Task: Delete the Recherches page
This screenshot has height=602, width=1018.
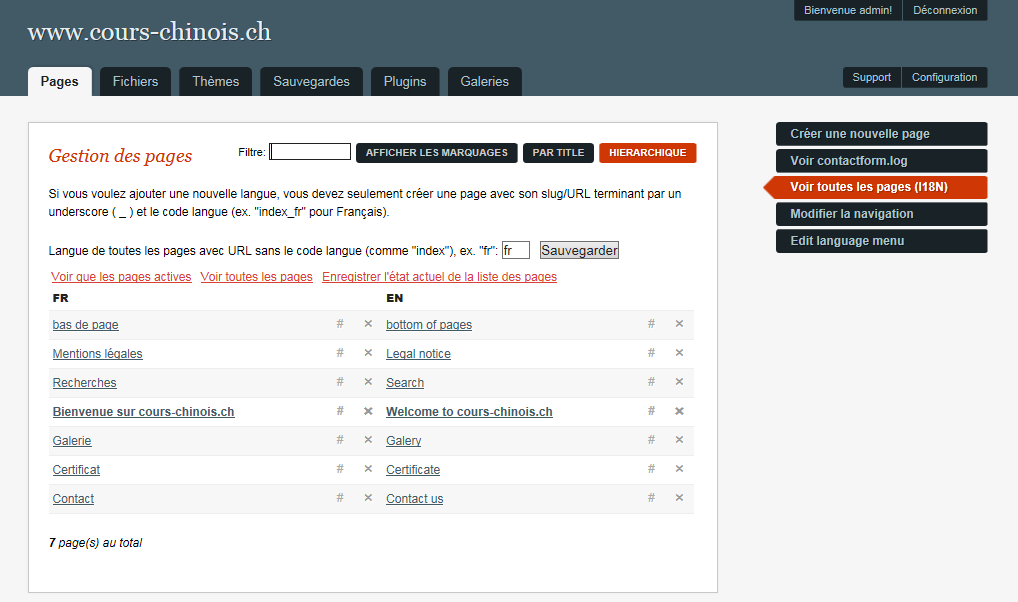Action: [368, 382]
